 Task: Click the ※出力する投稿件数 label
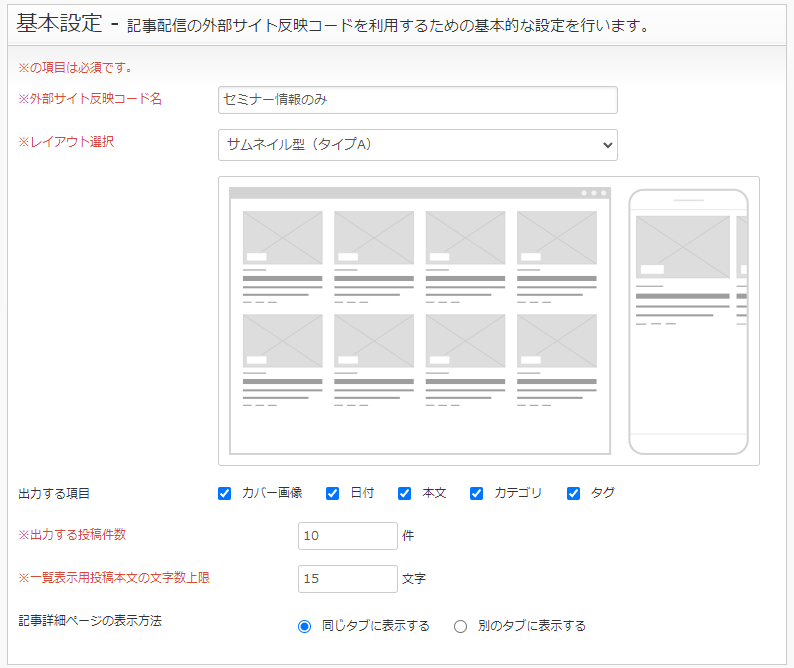coord(72,535)
